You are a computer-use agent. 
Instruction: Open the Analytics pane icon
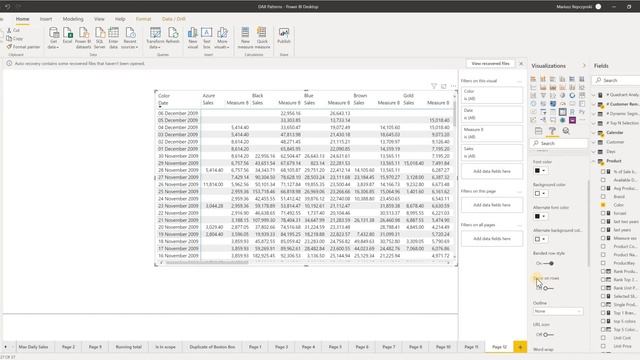coord(566,131)
